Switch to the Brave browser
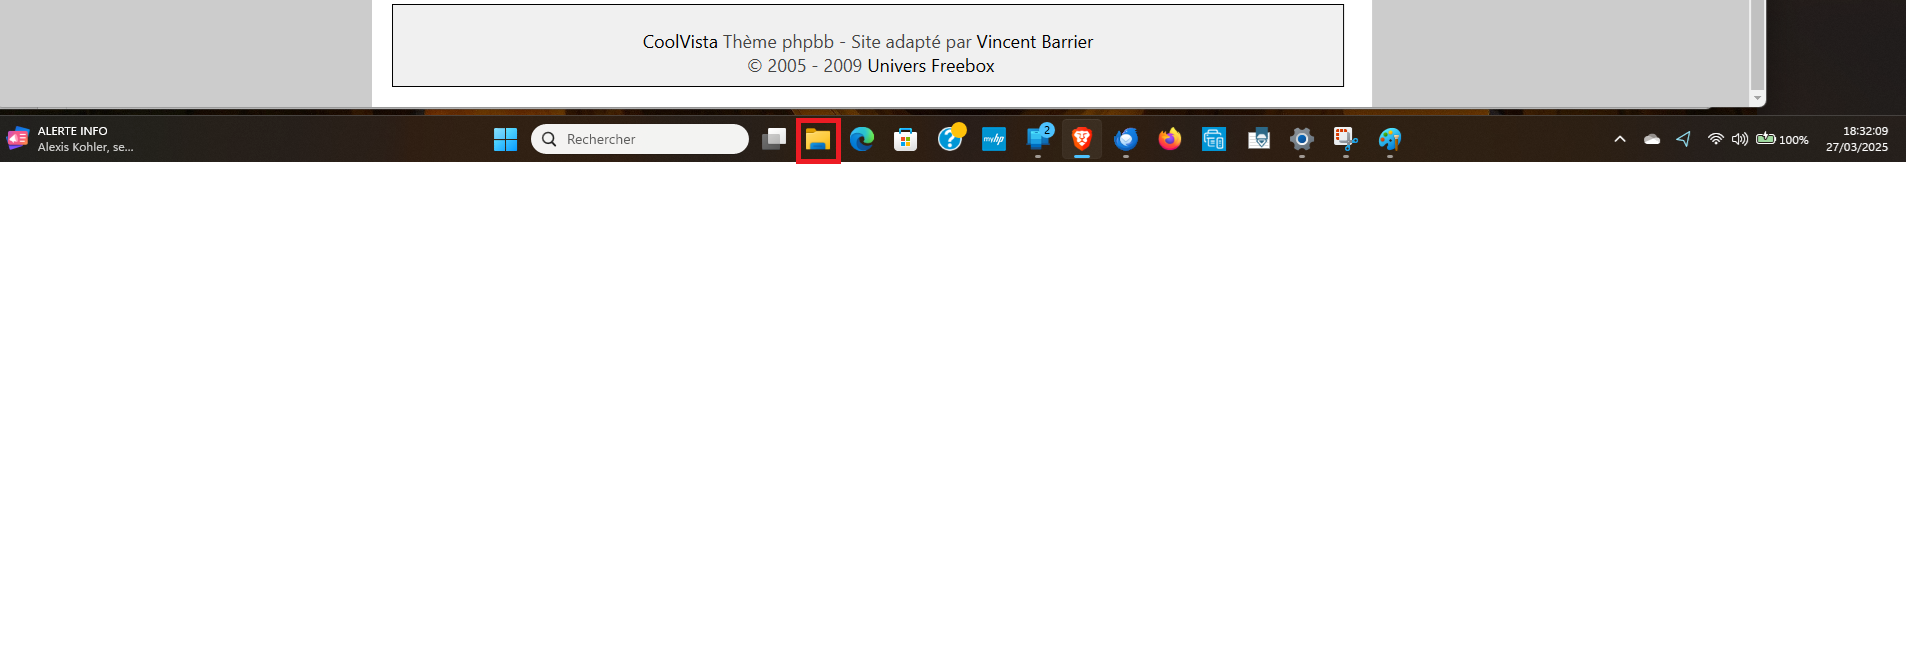Screen dimensions: 1906x648 pyautogui.click(x=1082, y=139)
